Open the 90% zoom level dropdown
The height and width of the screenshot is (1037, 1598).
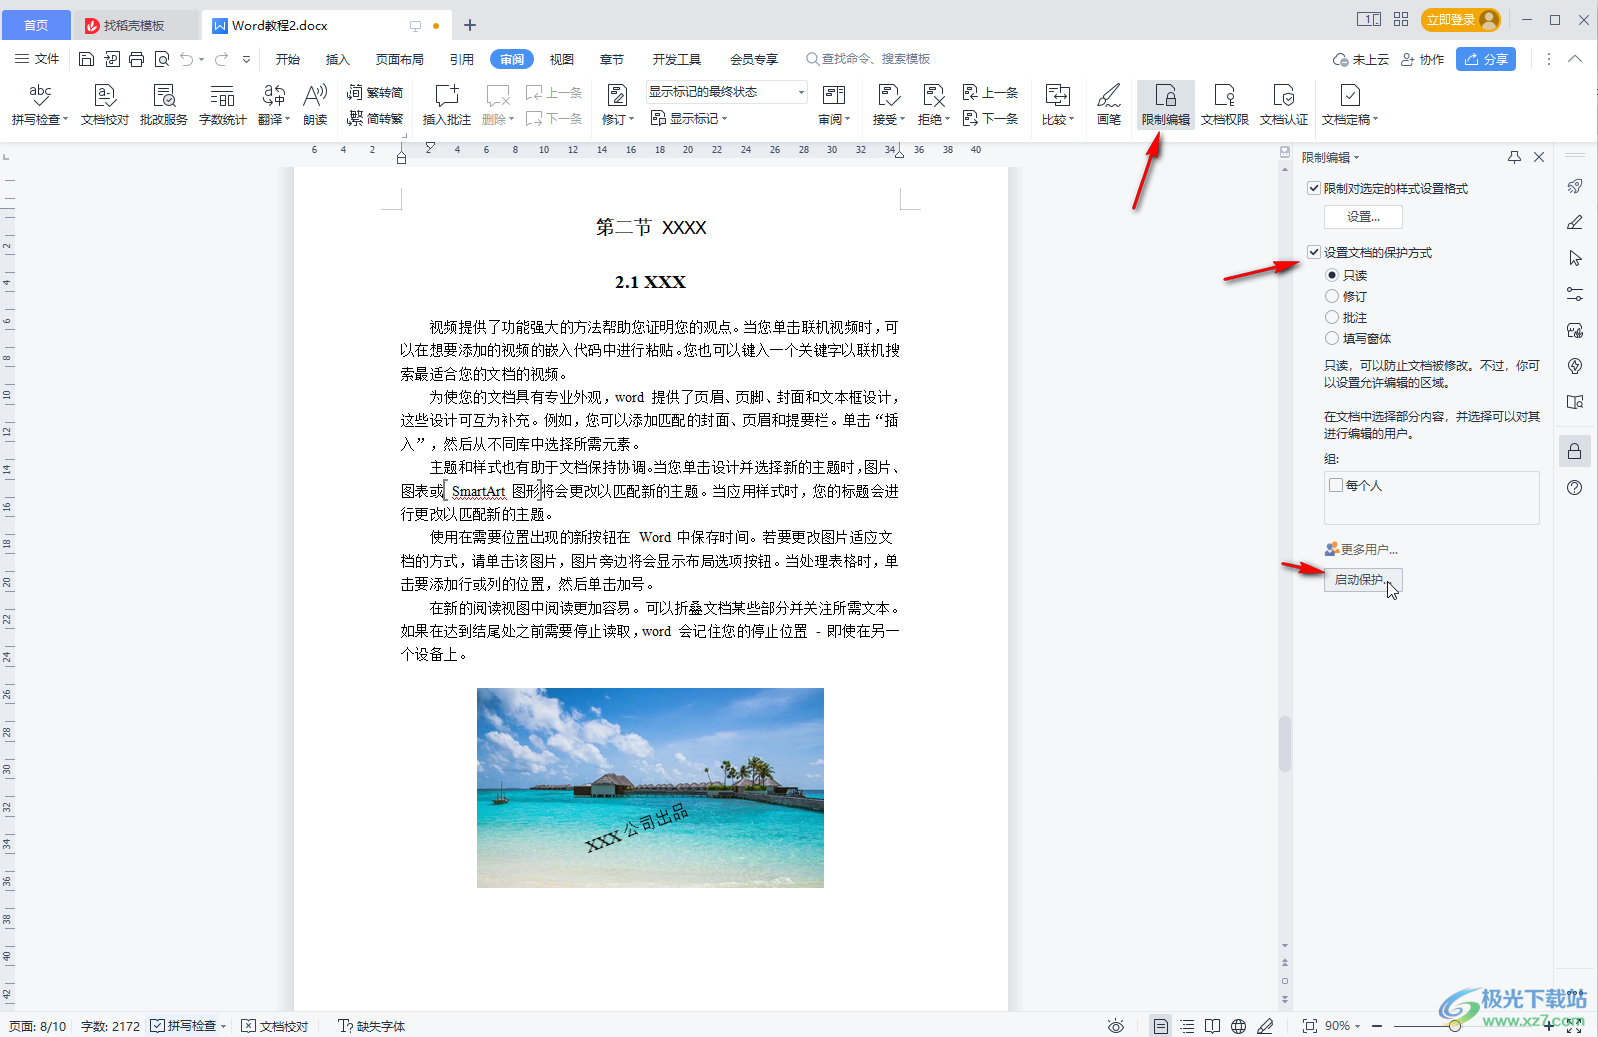pos(1342,1026)
